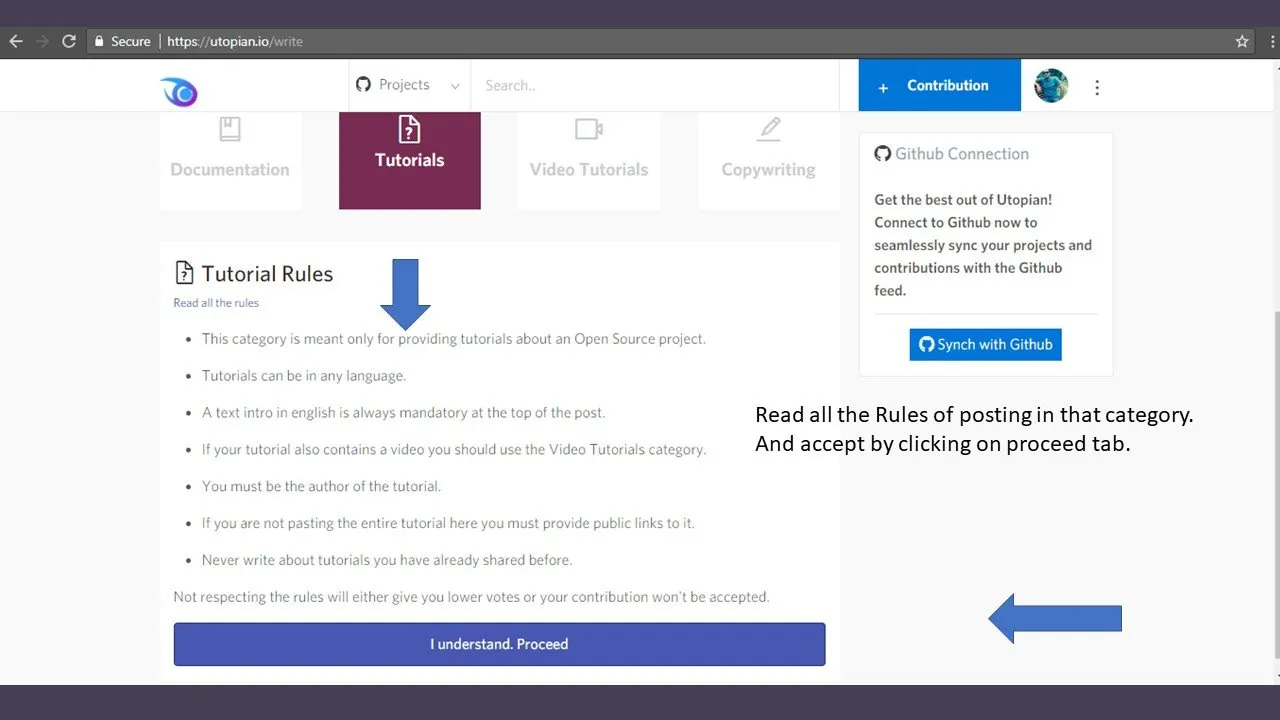1280x720 pixels.
Task: Click the browser back arrow
Action: (x=15, y=41)
